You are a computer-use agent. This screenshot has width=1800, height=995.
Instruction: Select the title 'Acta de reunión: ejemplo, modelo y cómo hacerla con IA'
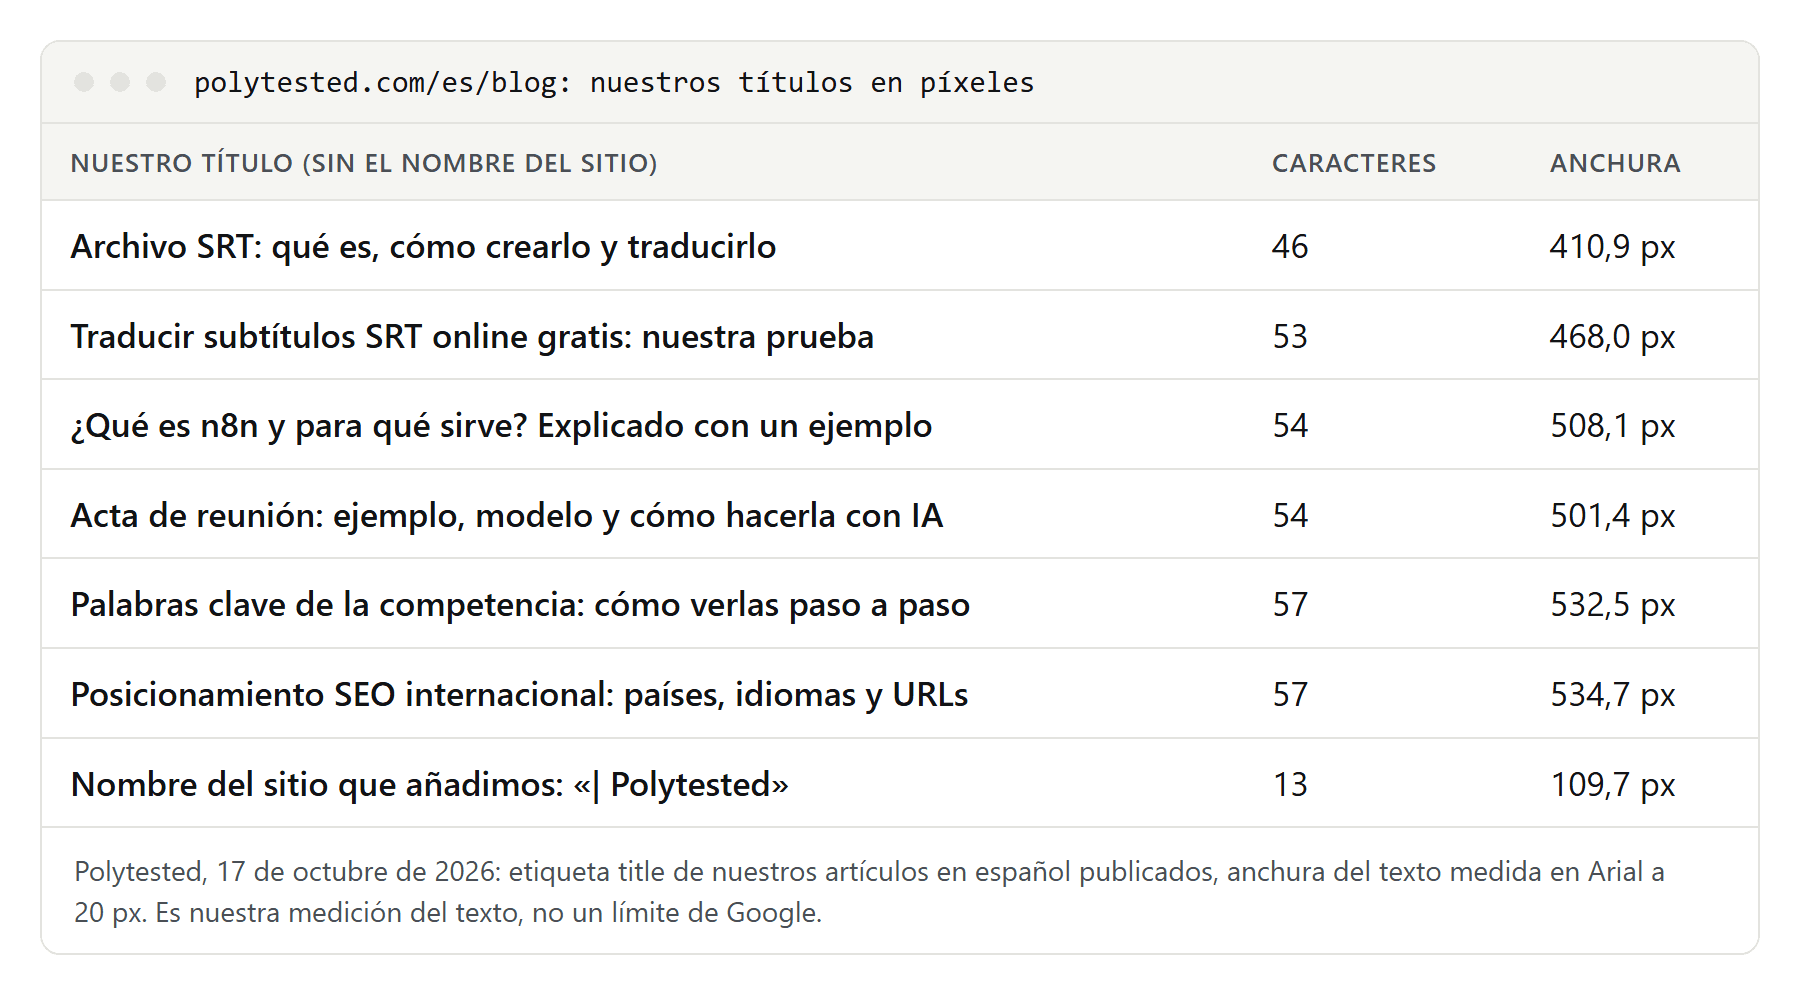507,516
